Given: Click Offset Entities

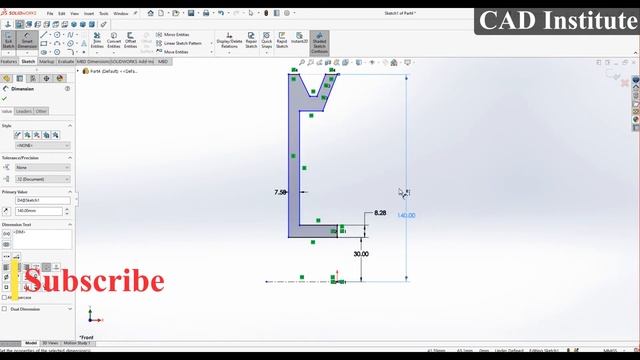Looking at the screenshot, I should click(x=130, y=40).
